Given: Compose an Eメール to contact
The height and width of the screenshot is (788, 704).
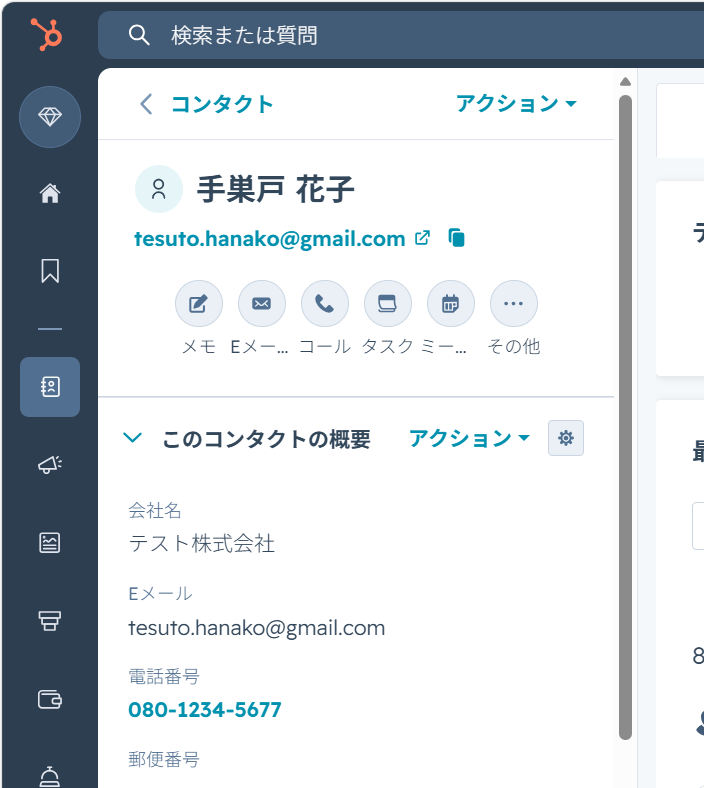Looking at the screenshot, I should [262, 304].
